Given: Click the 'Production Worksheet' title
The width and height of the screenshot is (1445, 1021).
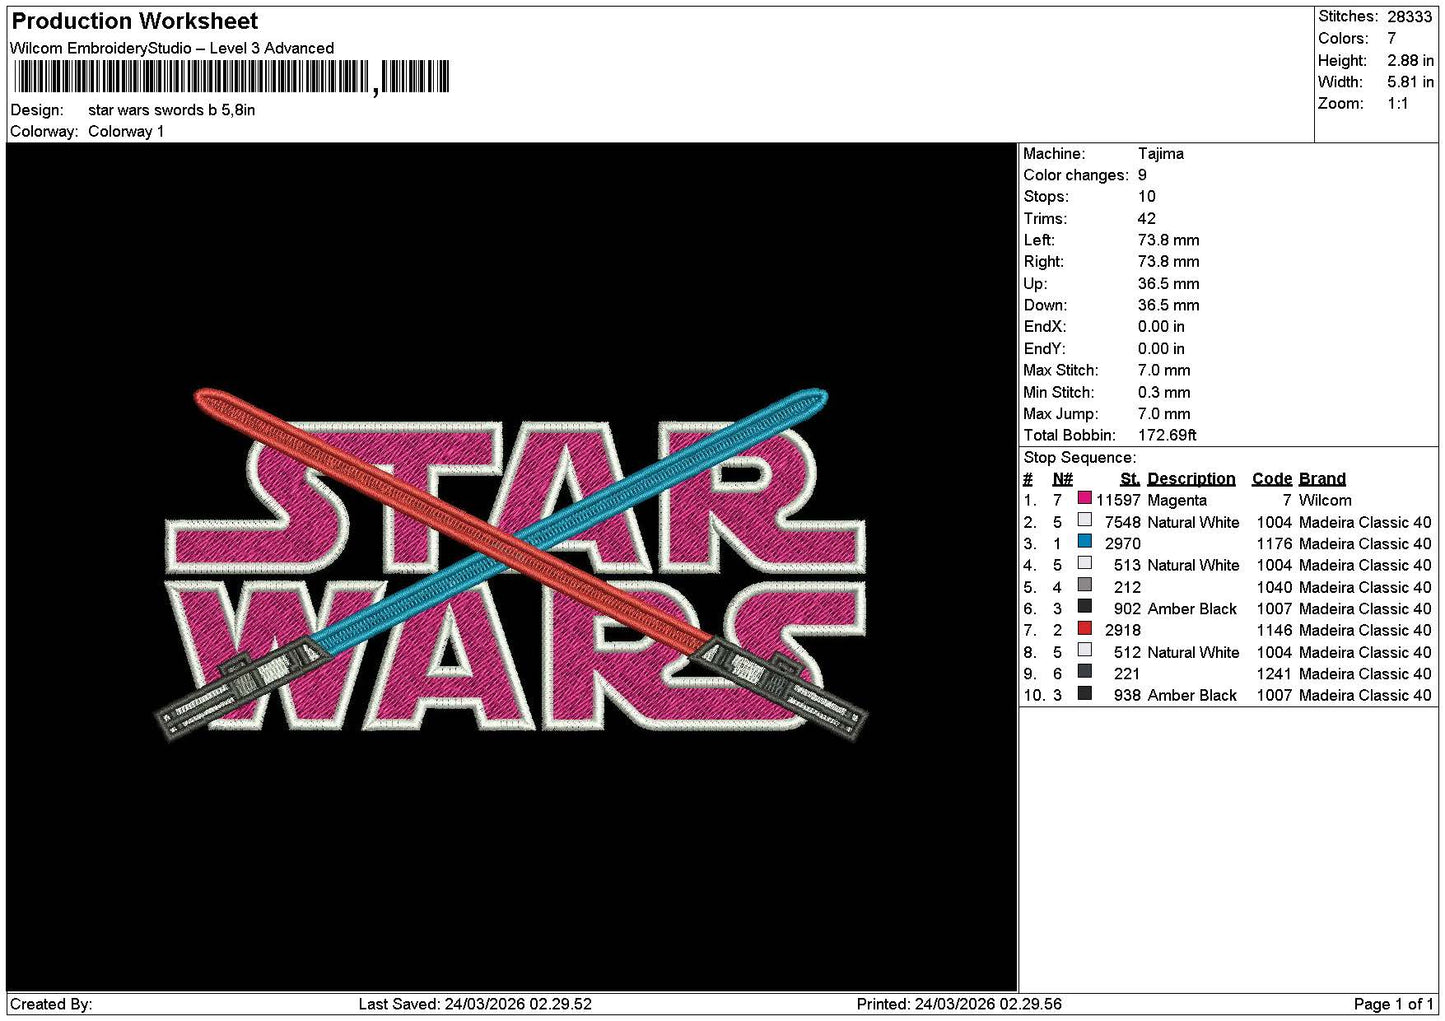Looking at the screenshot, I should click(134, 21).
